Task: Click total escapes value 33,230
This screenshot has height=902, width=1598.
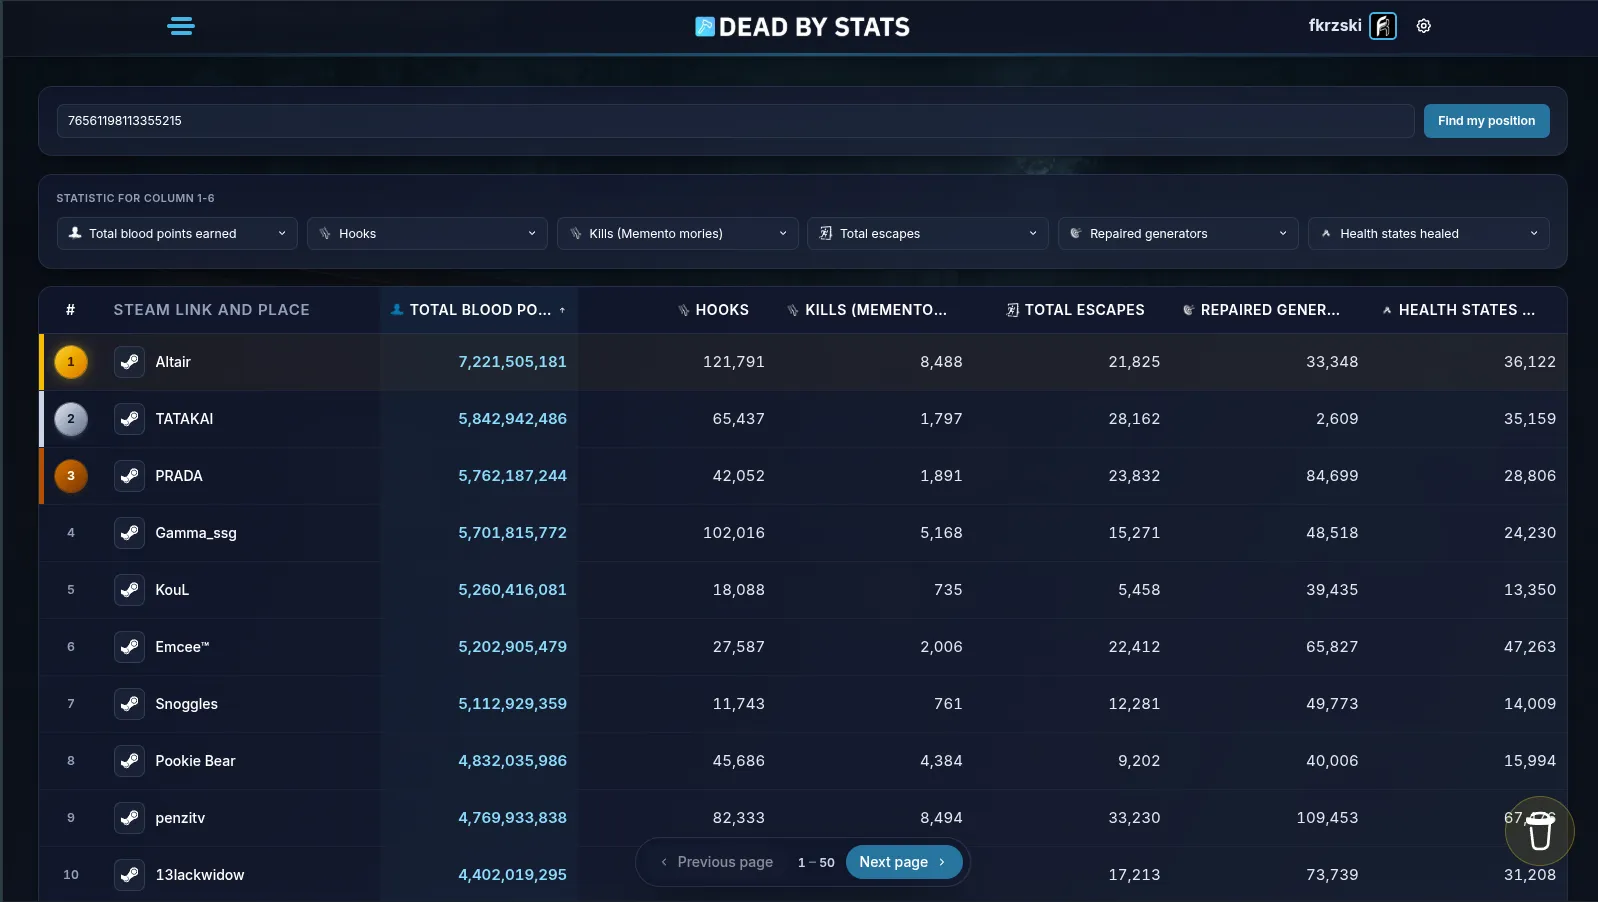Action: pos(1134,818)
